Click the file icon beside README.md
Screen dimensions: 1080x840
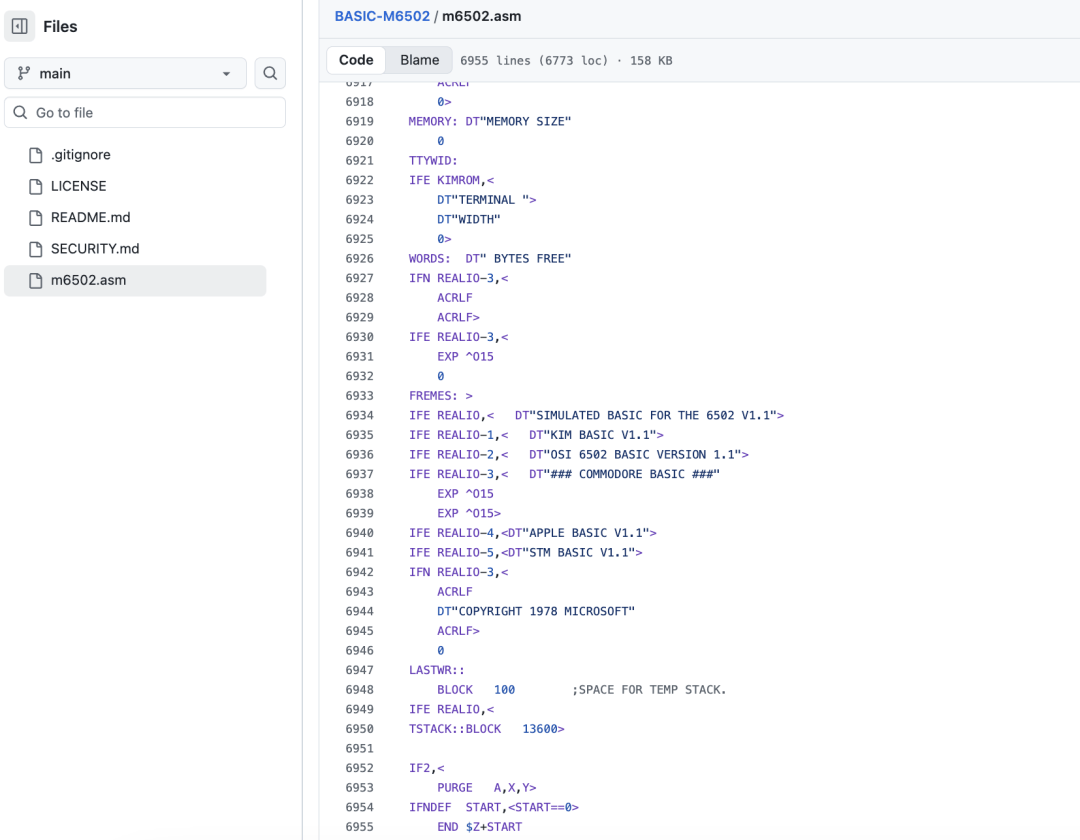tap(35, 217)
